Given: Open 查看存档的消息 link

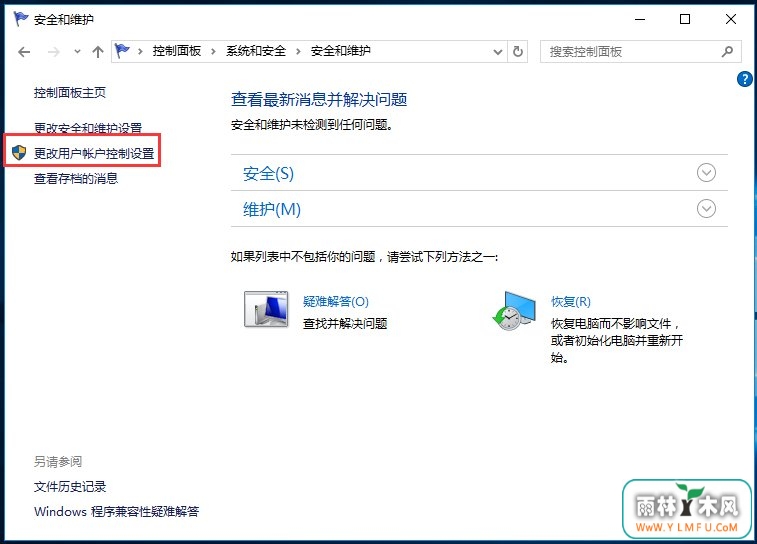Looking at the screenshot, I should coord(76,179).
